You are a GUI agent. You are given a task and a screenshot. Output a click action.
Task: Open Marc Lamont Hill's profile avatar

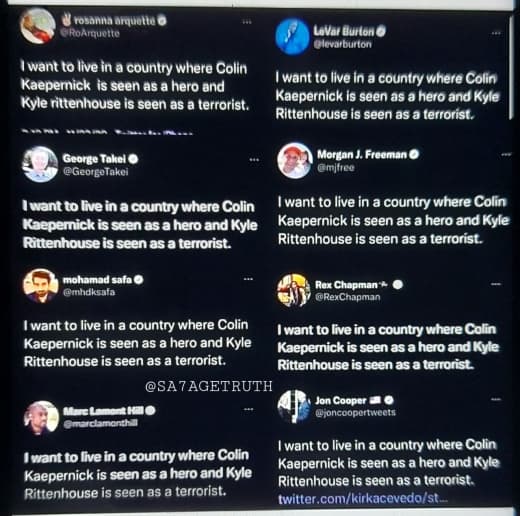tap(41, 418)
